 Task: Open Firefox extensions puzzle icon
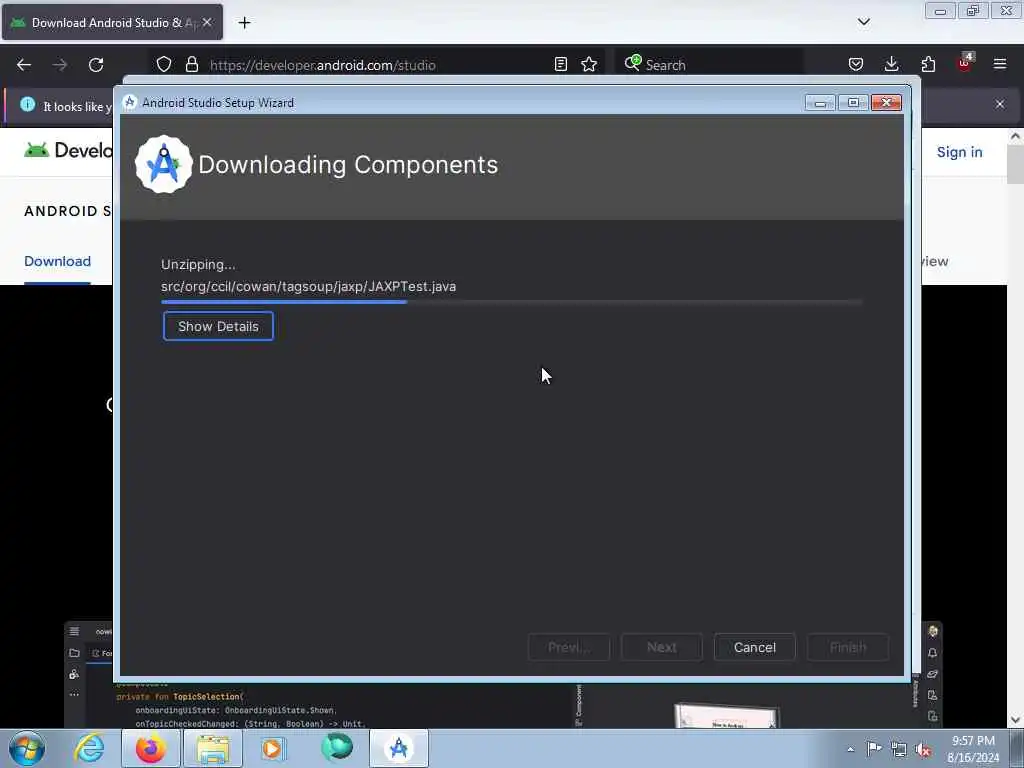click(928, 64)
